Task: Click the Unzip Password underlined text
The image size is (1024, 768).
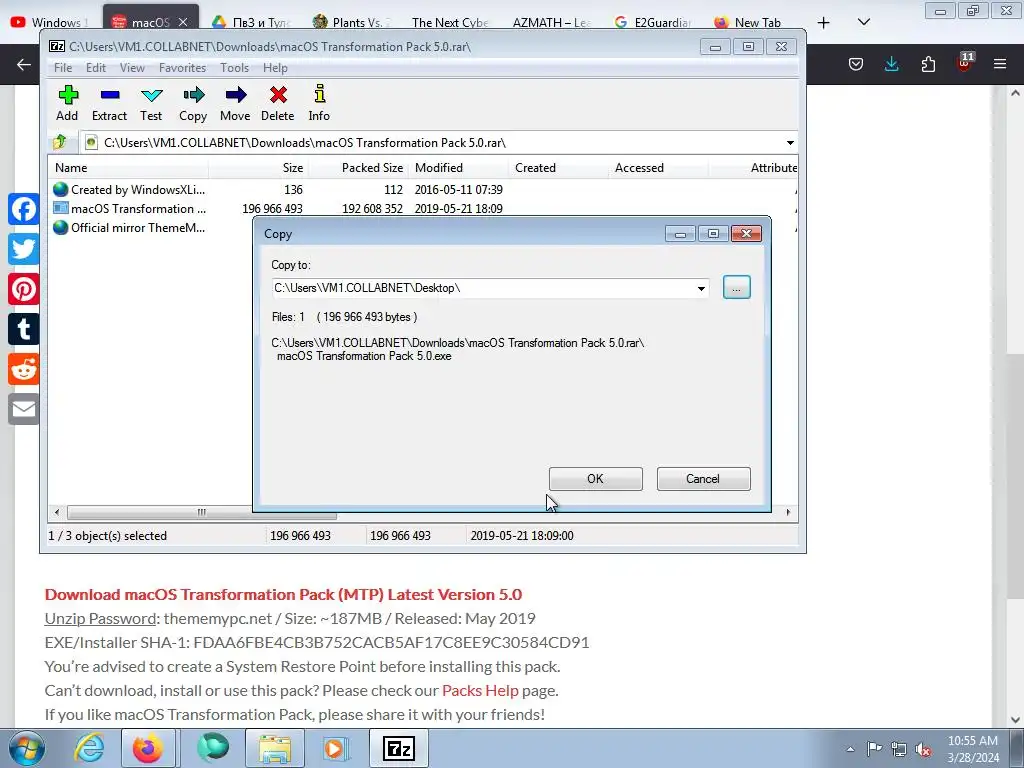Action: click(100, 618)
